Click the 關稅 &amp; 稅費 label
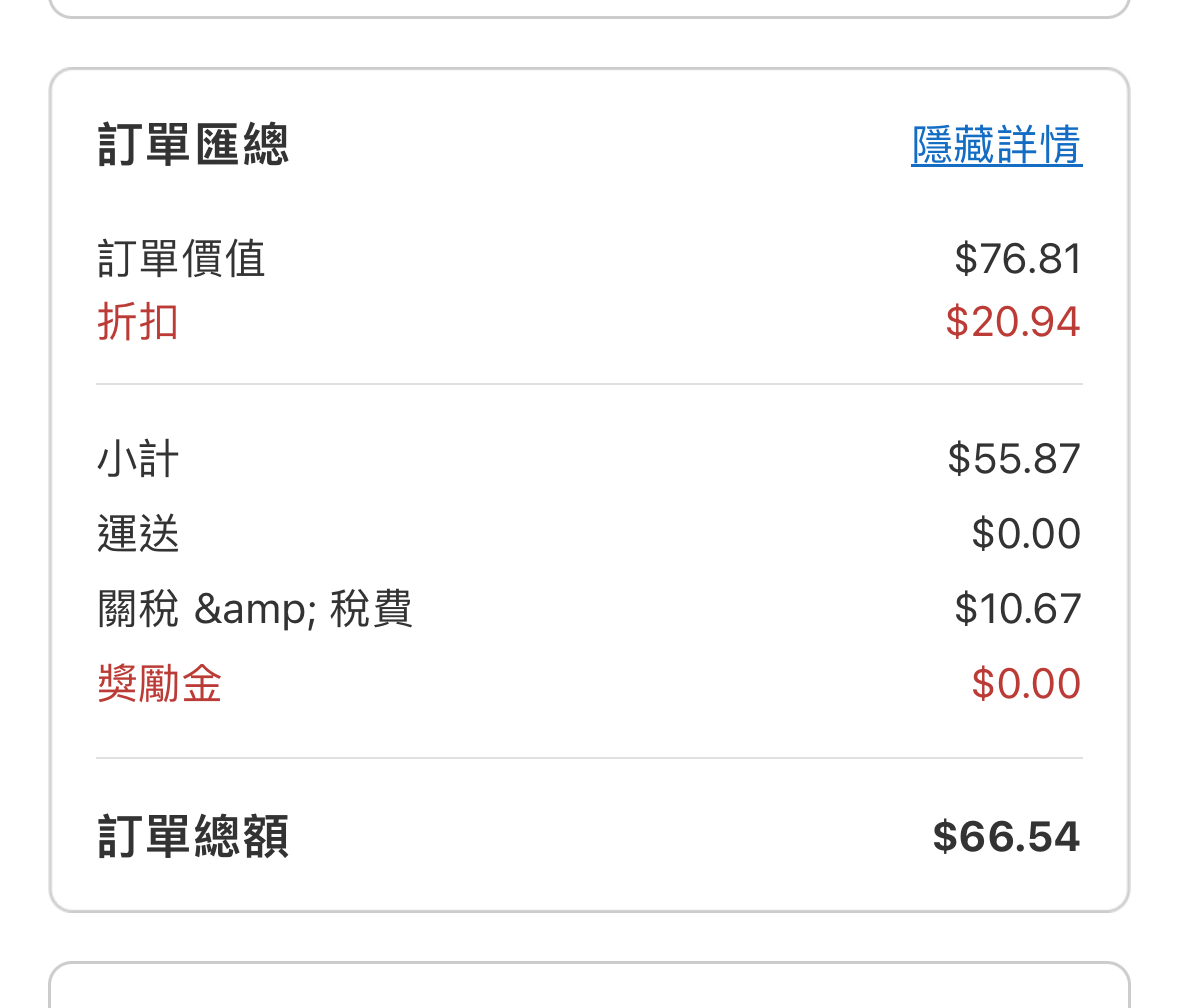 click(255, 609)
